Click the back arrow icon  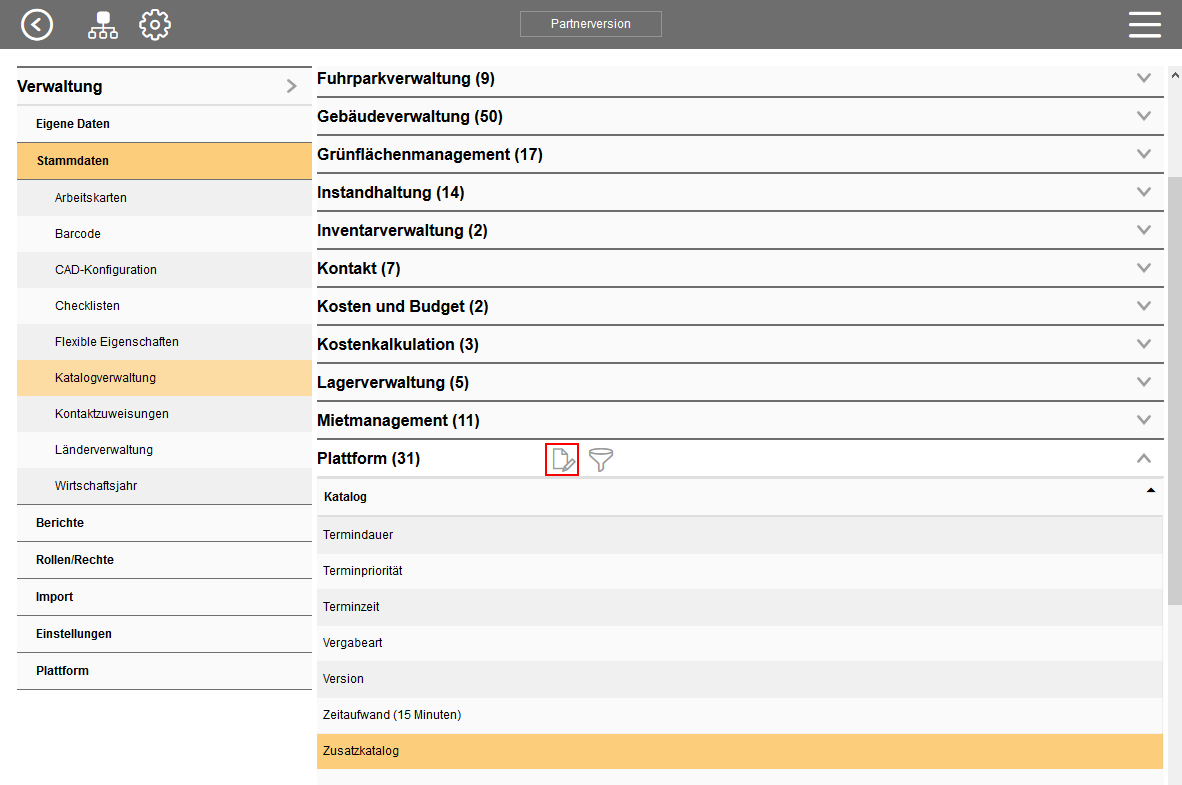click(37, 24)
